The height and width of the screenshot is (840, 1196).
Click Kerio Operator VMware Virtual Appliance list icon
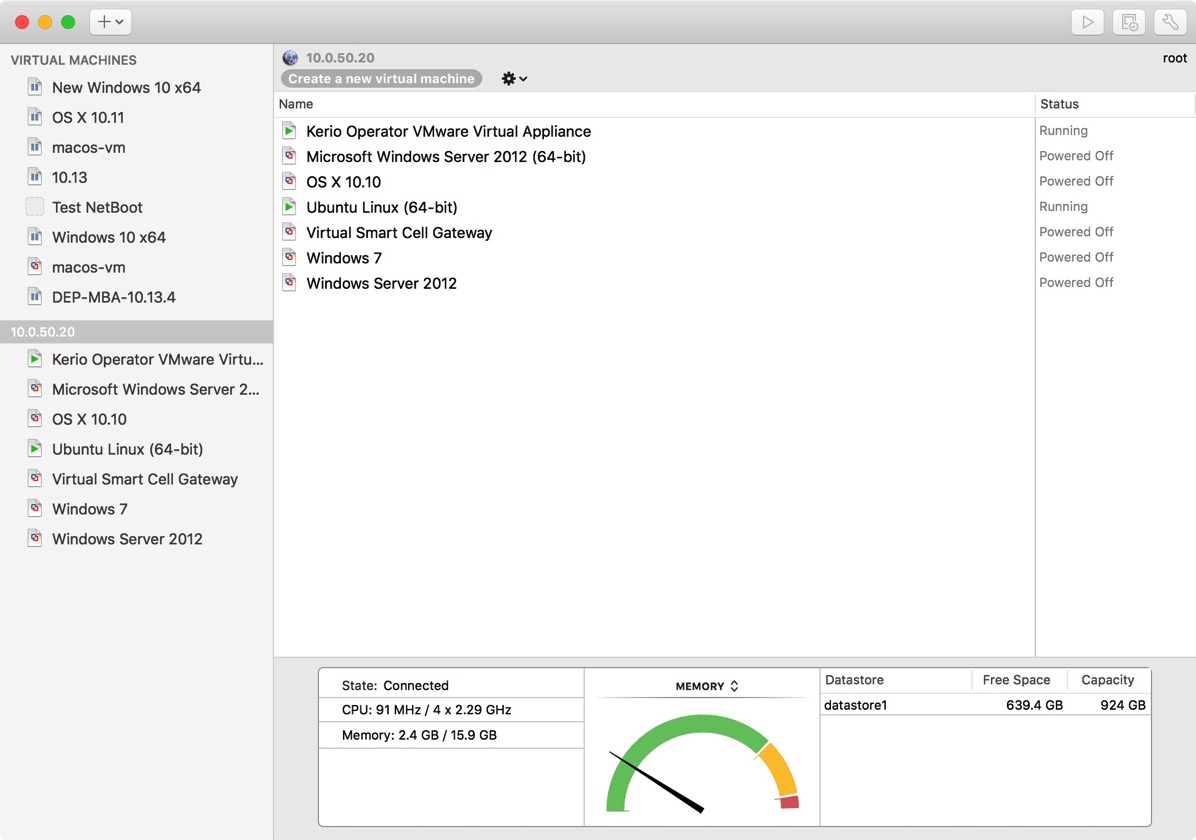point(289,130)
